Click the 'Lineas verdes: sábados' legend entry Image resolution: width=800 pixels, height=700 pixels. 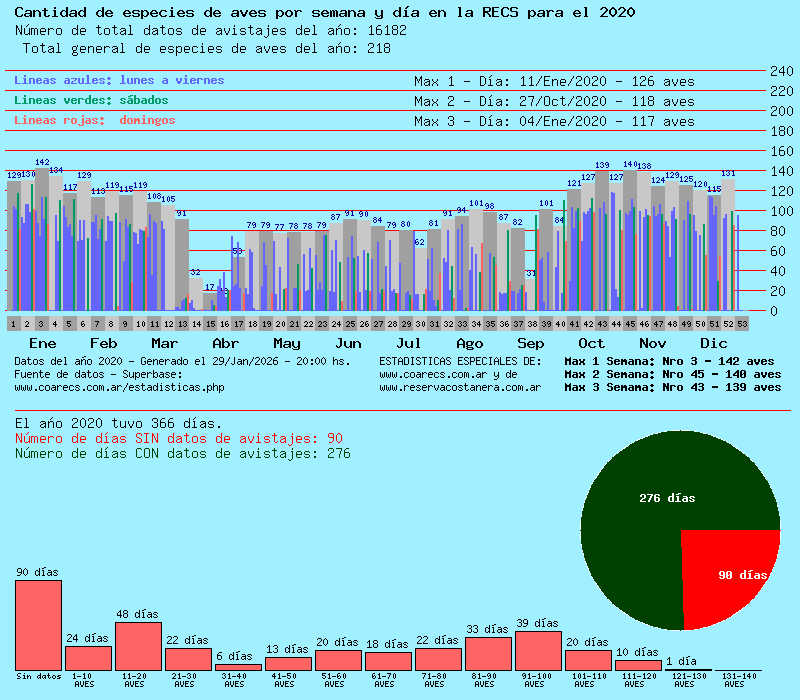click(91, 100)
